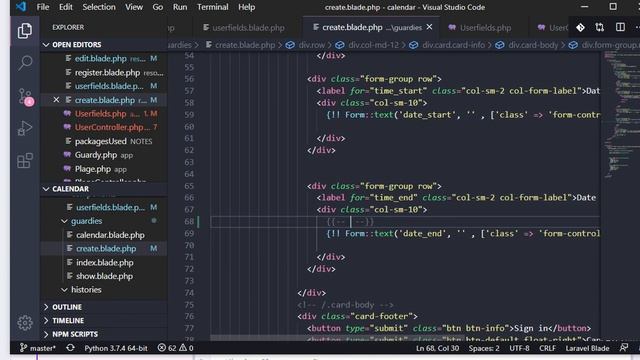Screen dimensions: 640x360
Task: Open the Run and Debug view
Action: [x=25, y=128]
